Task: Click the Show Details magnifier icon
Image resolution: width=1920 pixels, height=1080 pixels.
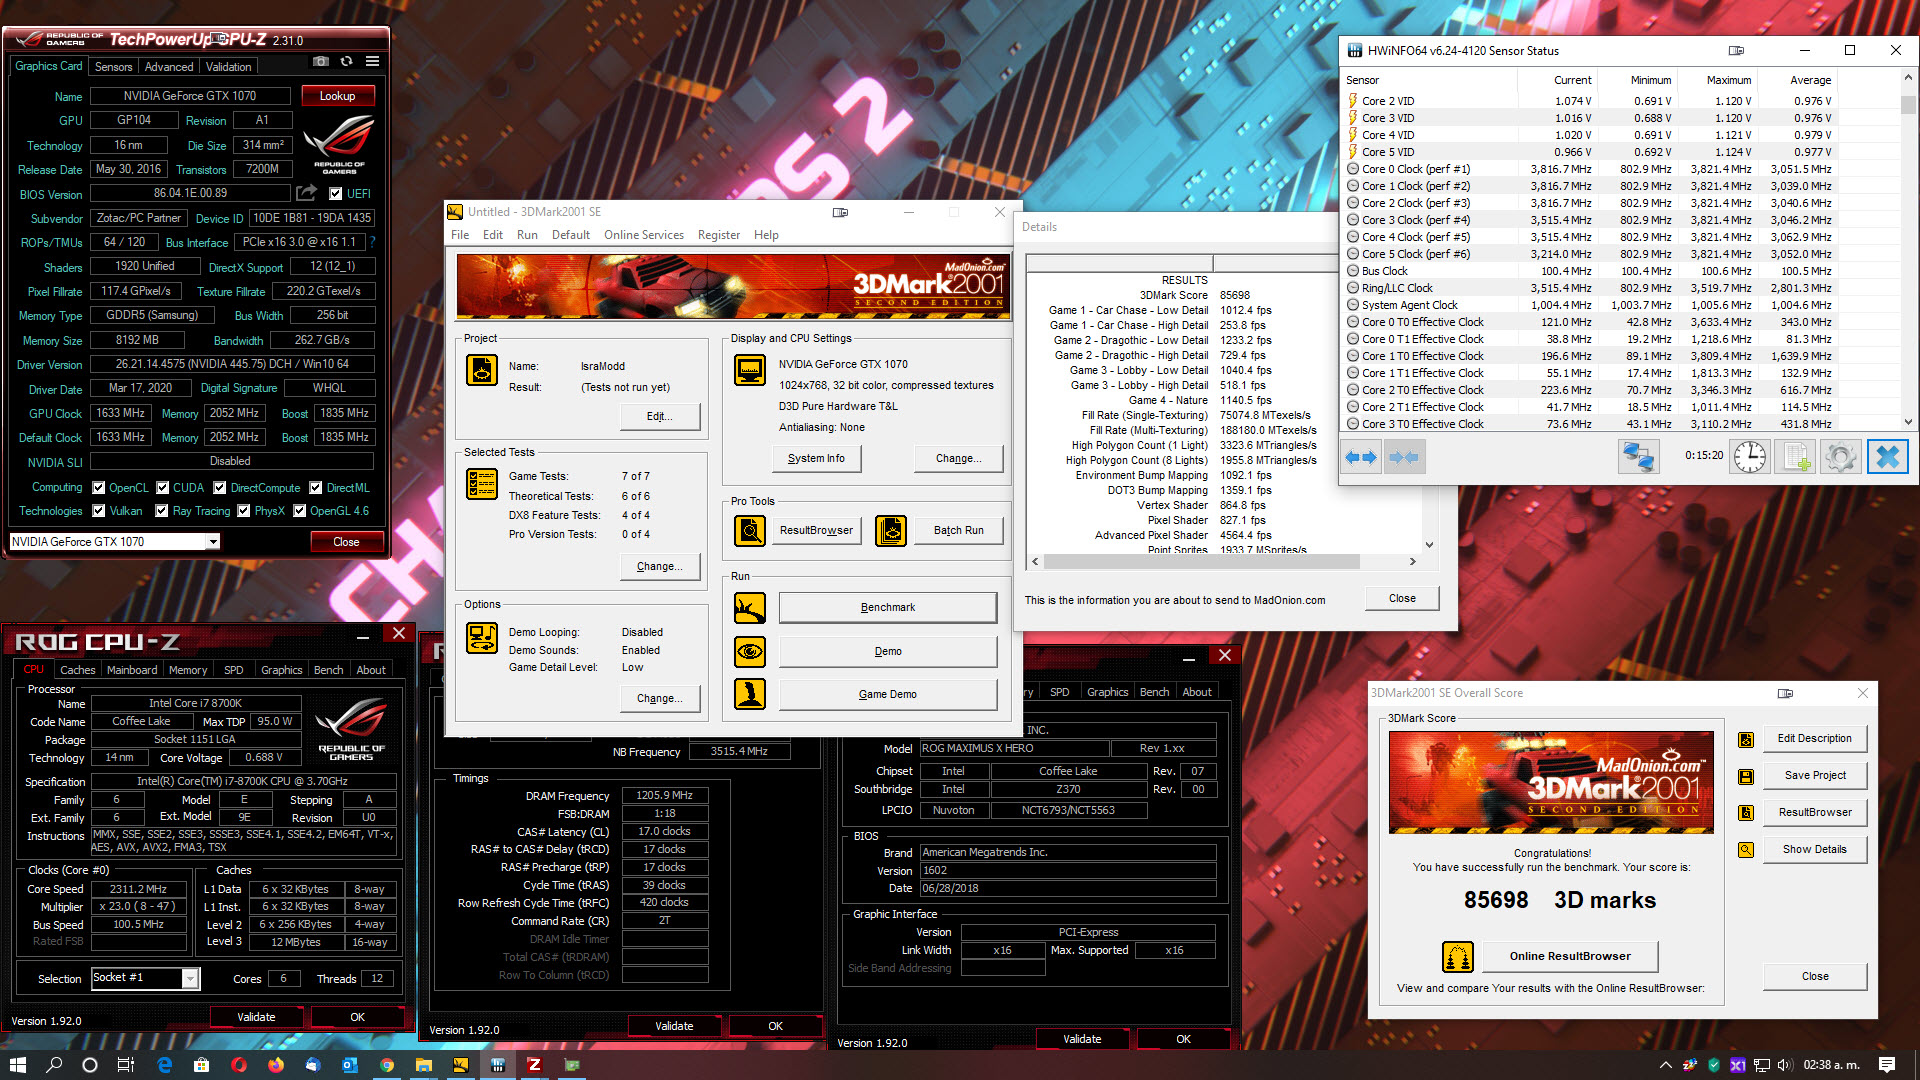Action: pos(1746,850)
